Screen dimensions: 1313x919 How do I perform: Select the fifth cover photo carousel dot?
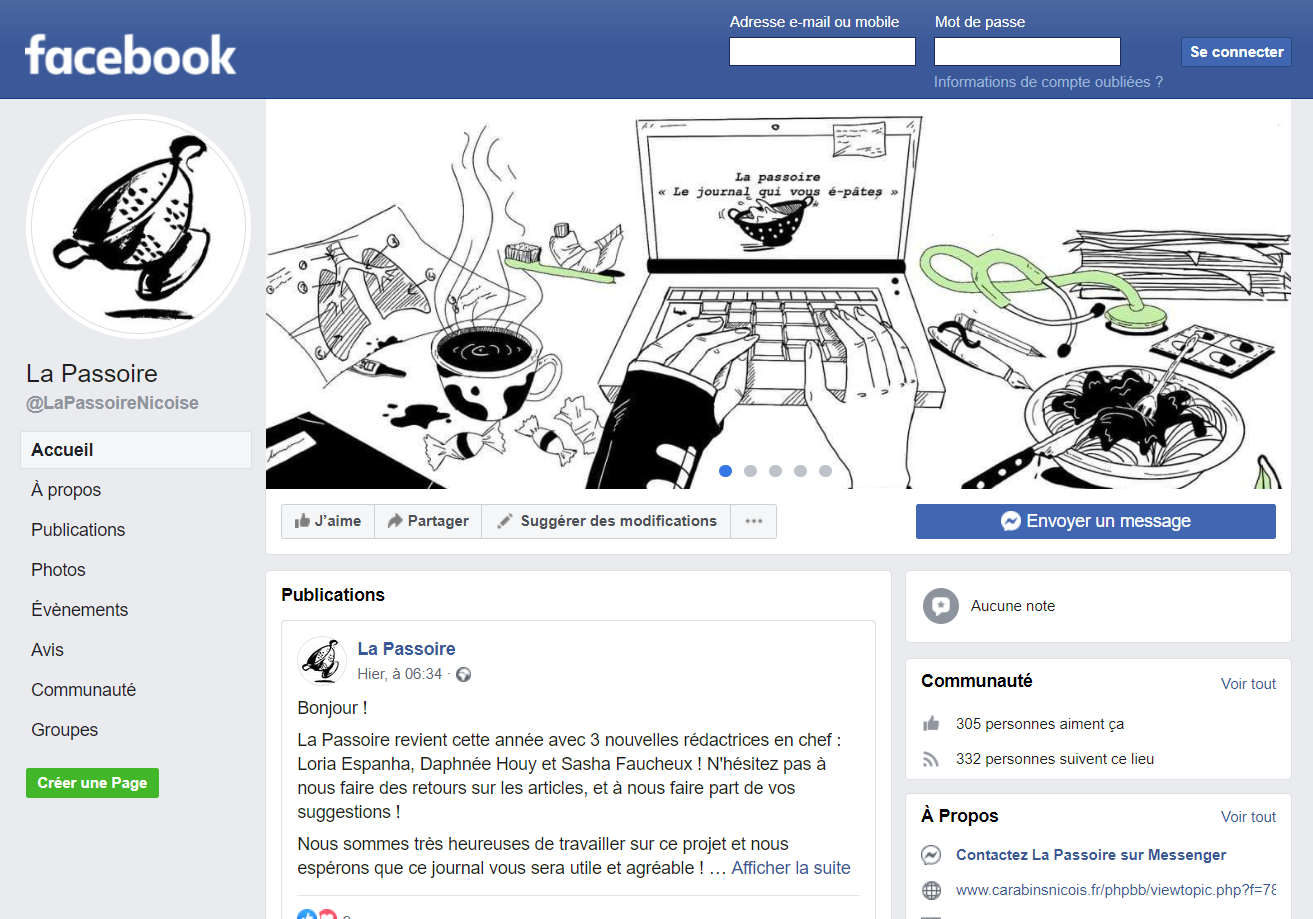825,471
